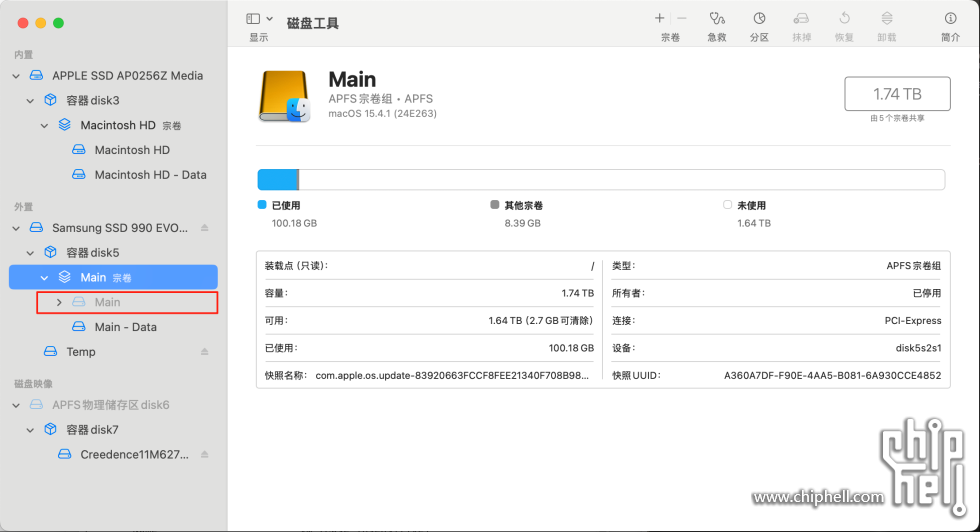Click the Restore (恢复) toolbar icon
Screen dimensions: 980x532
(x=844, y=19)
